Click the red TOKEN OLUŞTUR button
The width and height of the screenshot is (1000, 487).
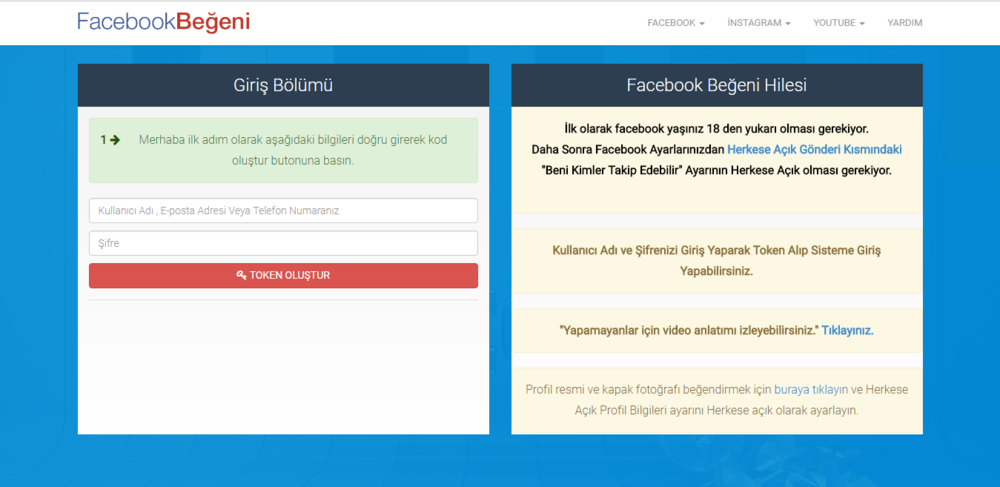(x=283, y=275)
